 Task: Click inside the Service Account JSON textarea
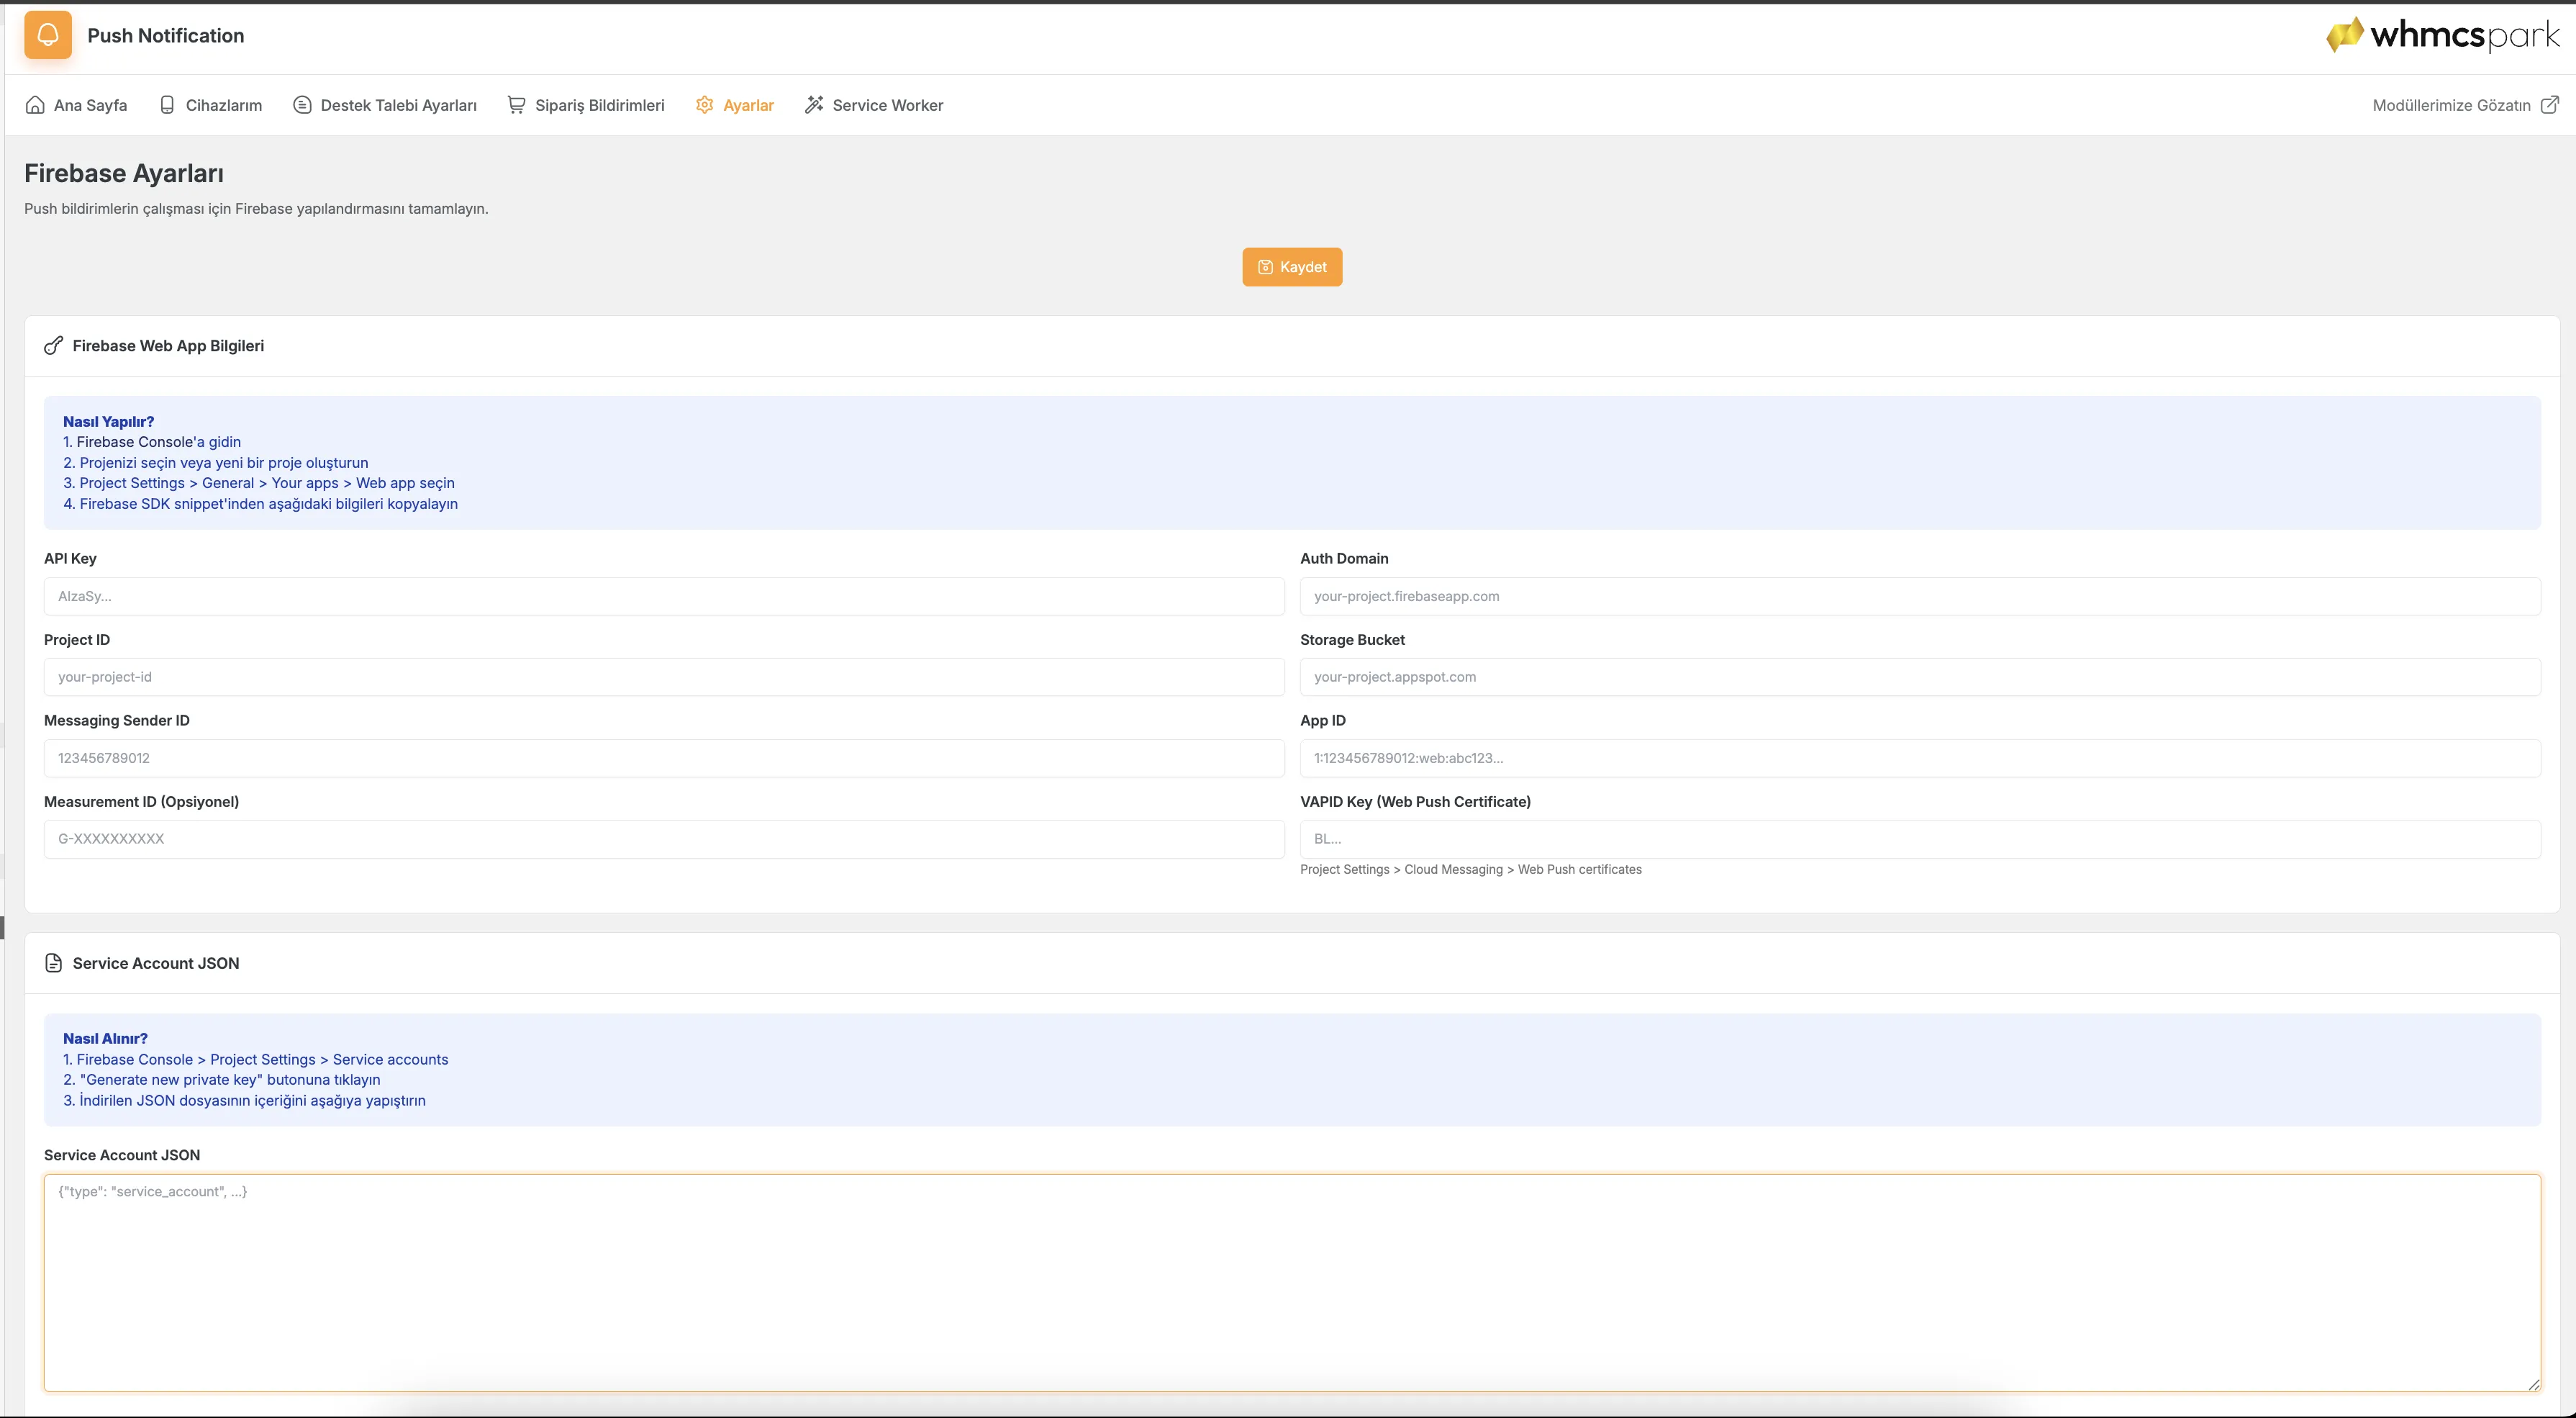pyautogui.click(x=1292, y=1283)
